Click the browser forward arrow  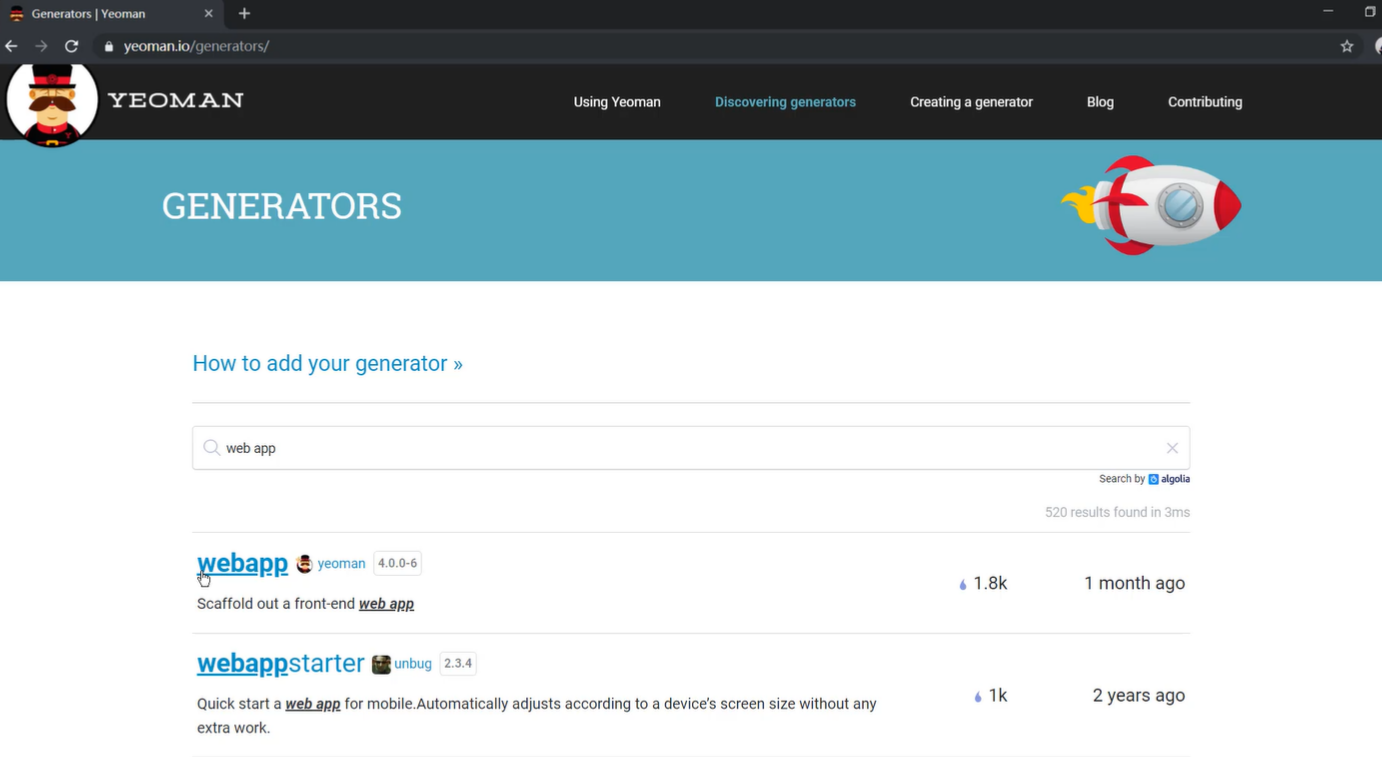pyautogui.click(x=41, y=46)
